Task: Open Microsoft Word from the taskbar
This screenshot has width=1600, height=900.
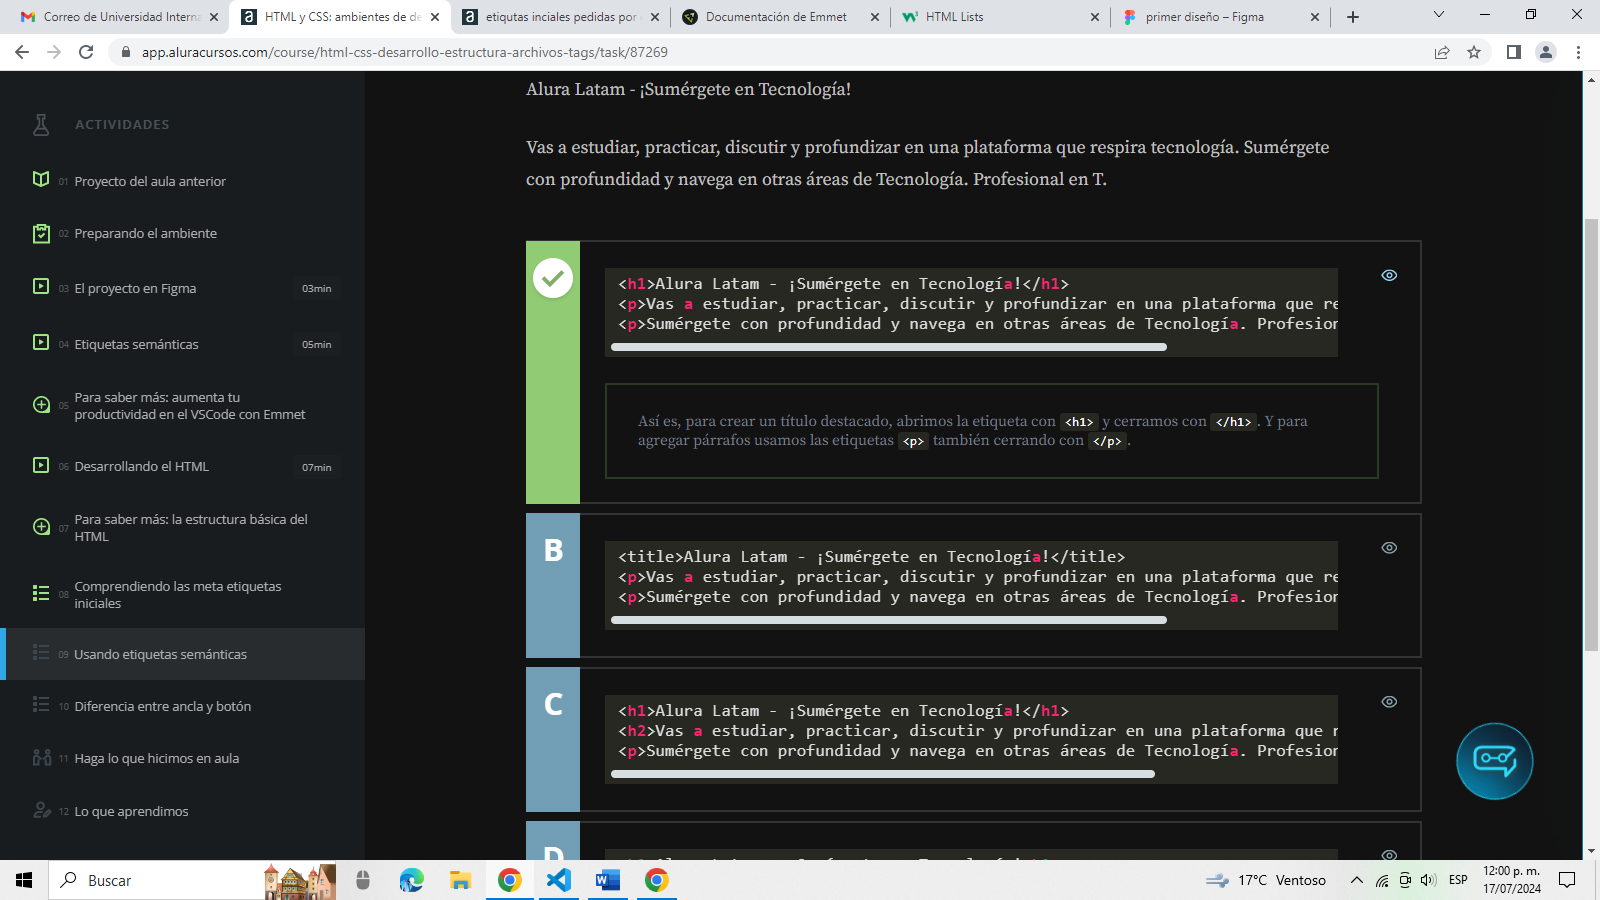Action: click(607, 880)
